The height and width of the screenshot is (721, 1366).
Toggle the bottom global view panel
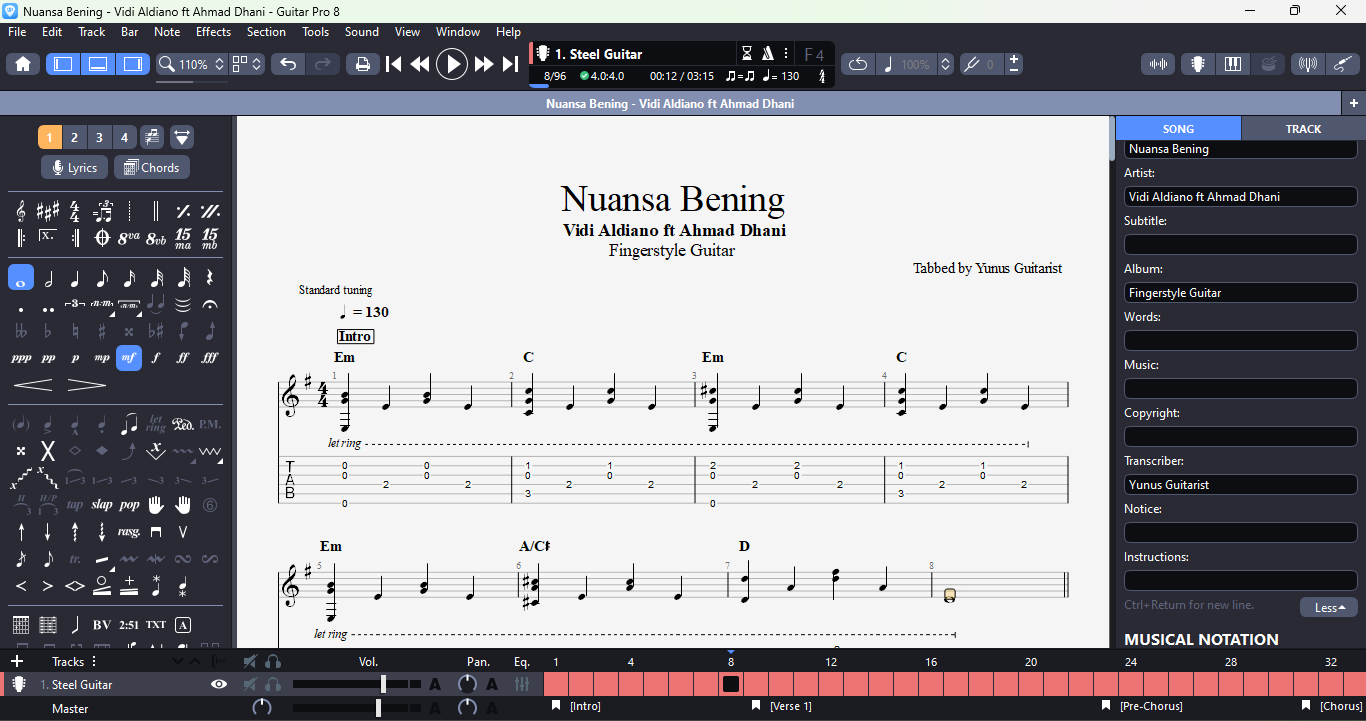[98, 64]
